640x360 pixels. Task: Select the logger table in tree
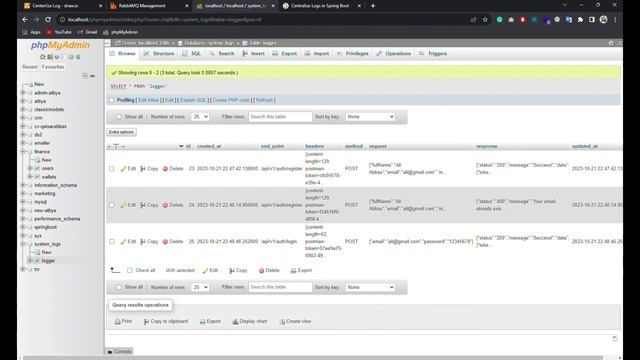48,260
